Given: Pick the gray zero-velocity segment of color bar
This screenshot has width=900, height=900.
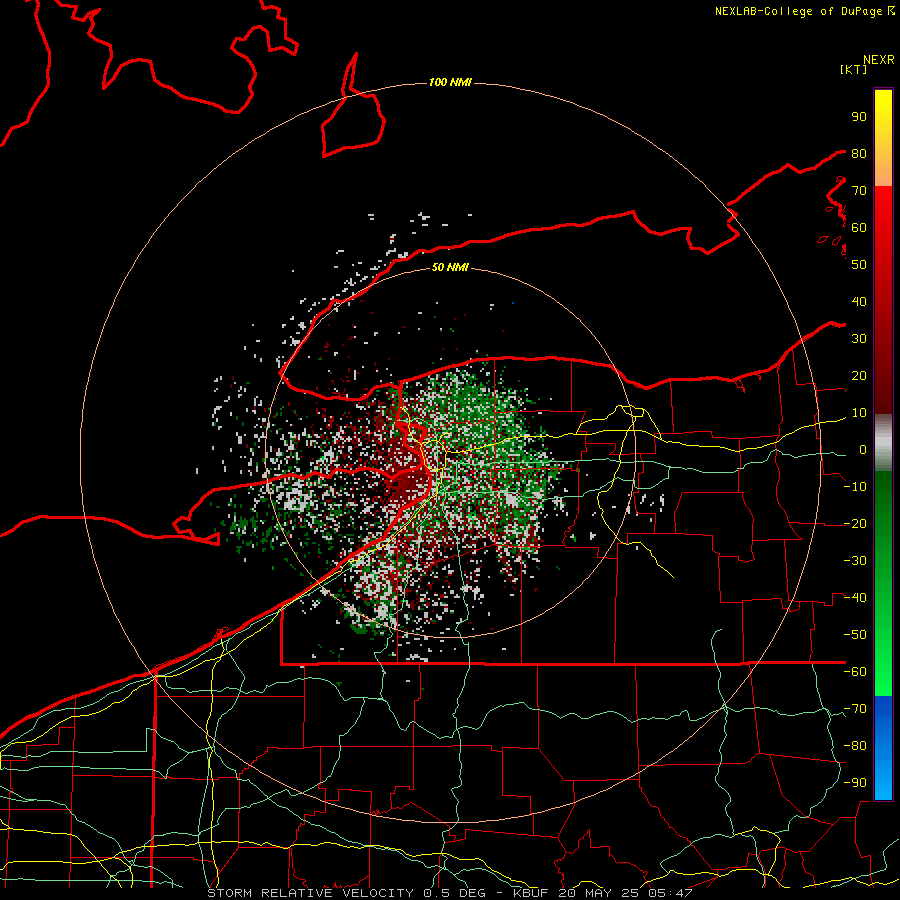Looking at the screenshot, I should [x=883, y=443].
